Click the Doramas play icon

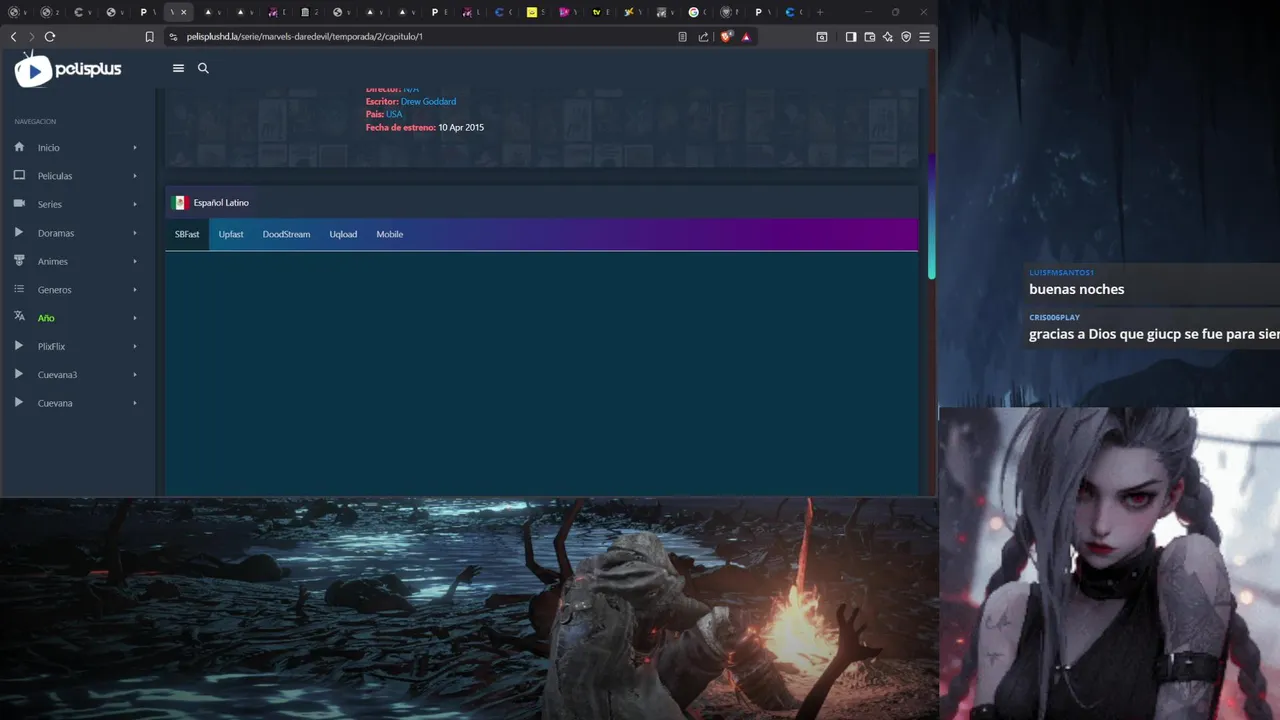[19, 232]
